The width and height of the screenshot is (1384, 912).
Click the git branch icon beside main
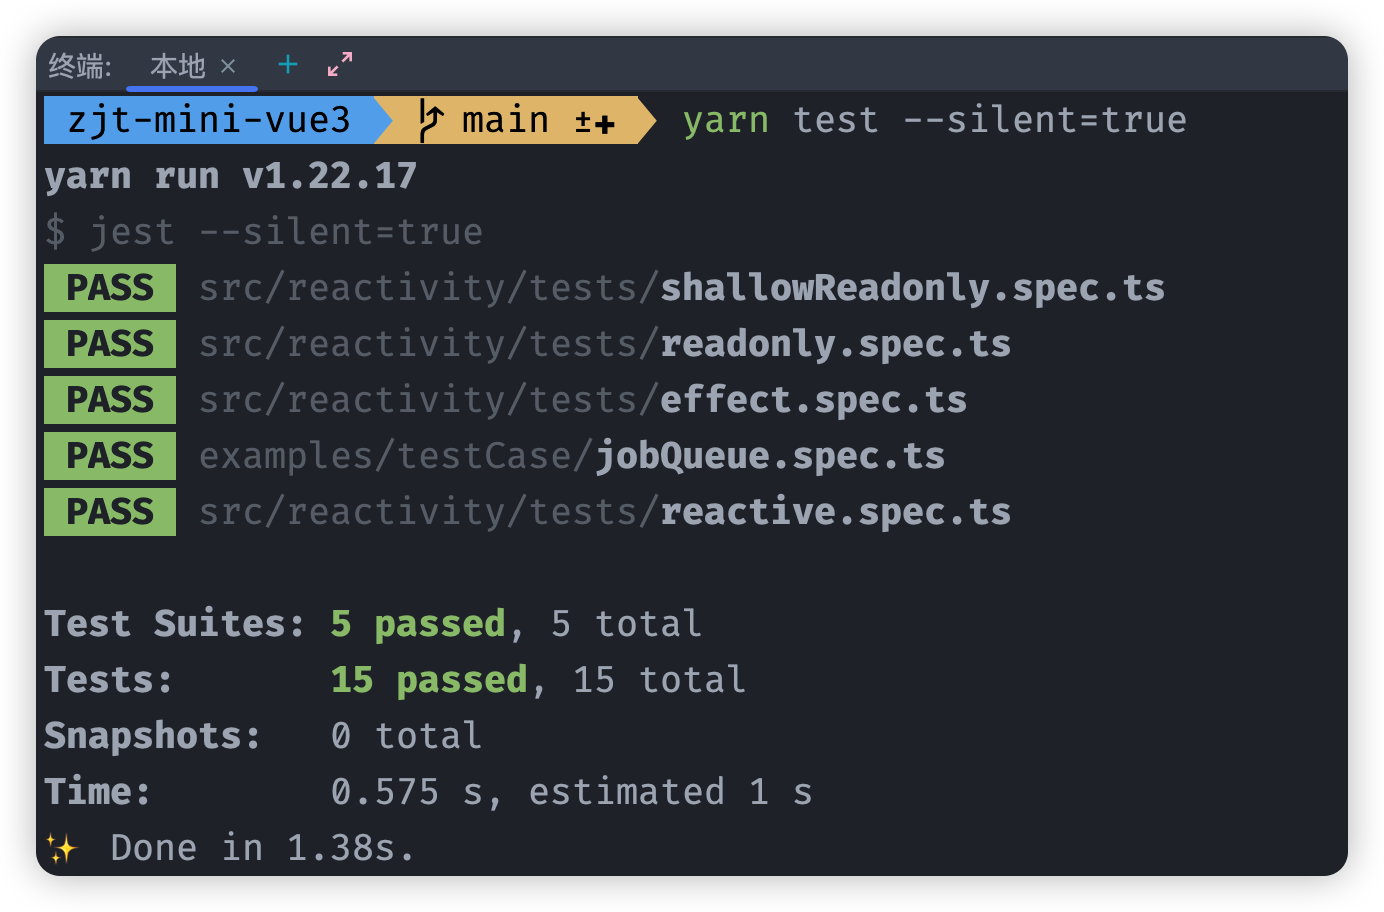[431, 121]
